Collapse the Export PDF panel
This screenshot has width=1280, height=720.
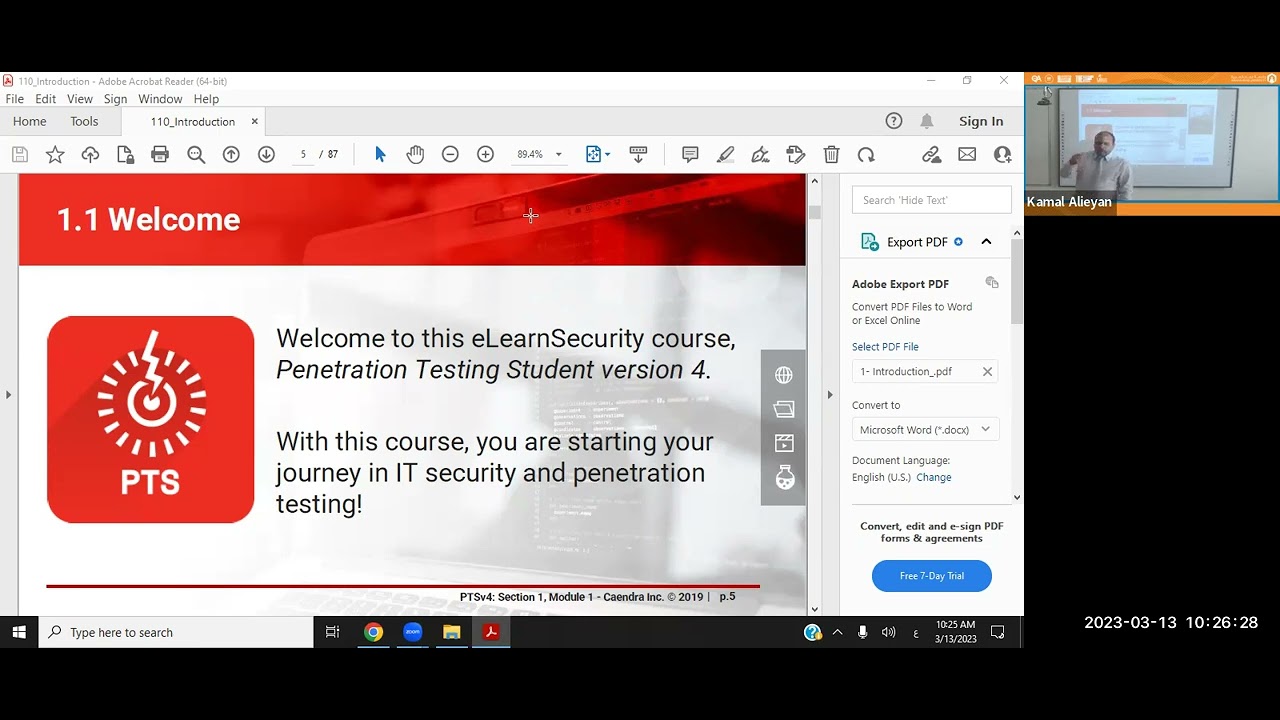986,241
